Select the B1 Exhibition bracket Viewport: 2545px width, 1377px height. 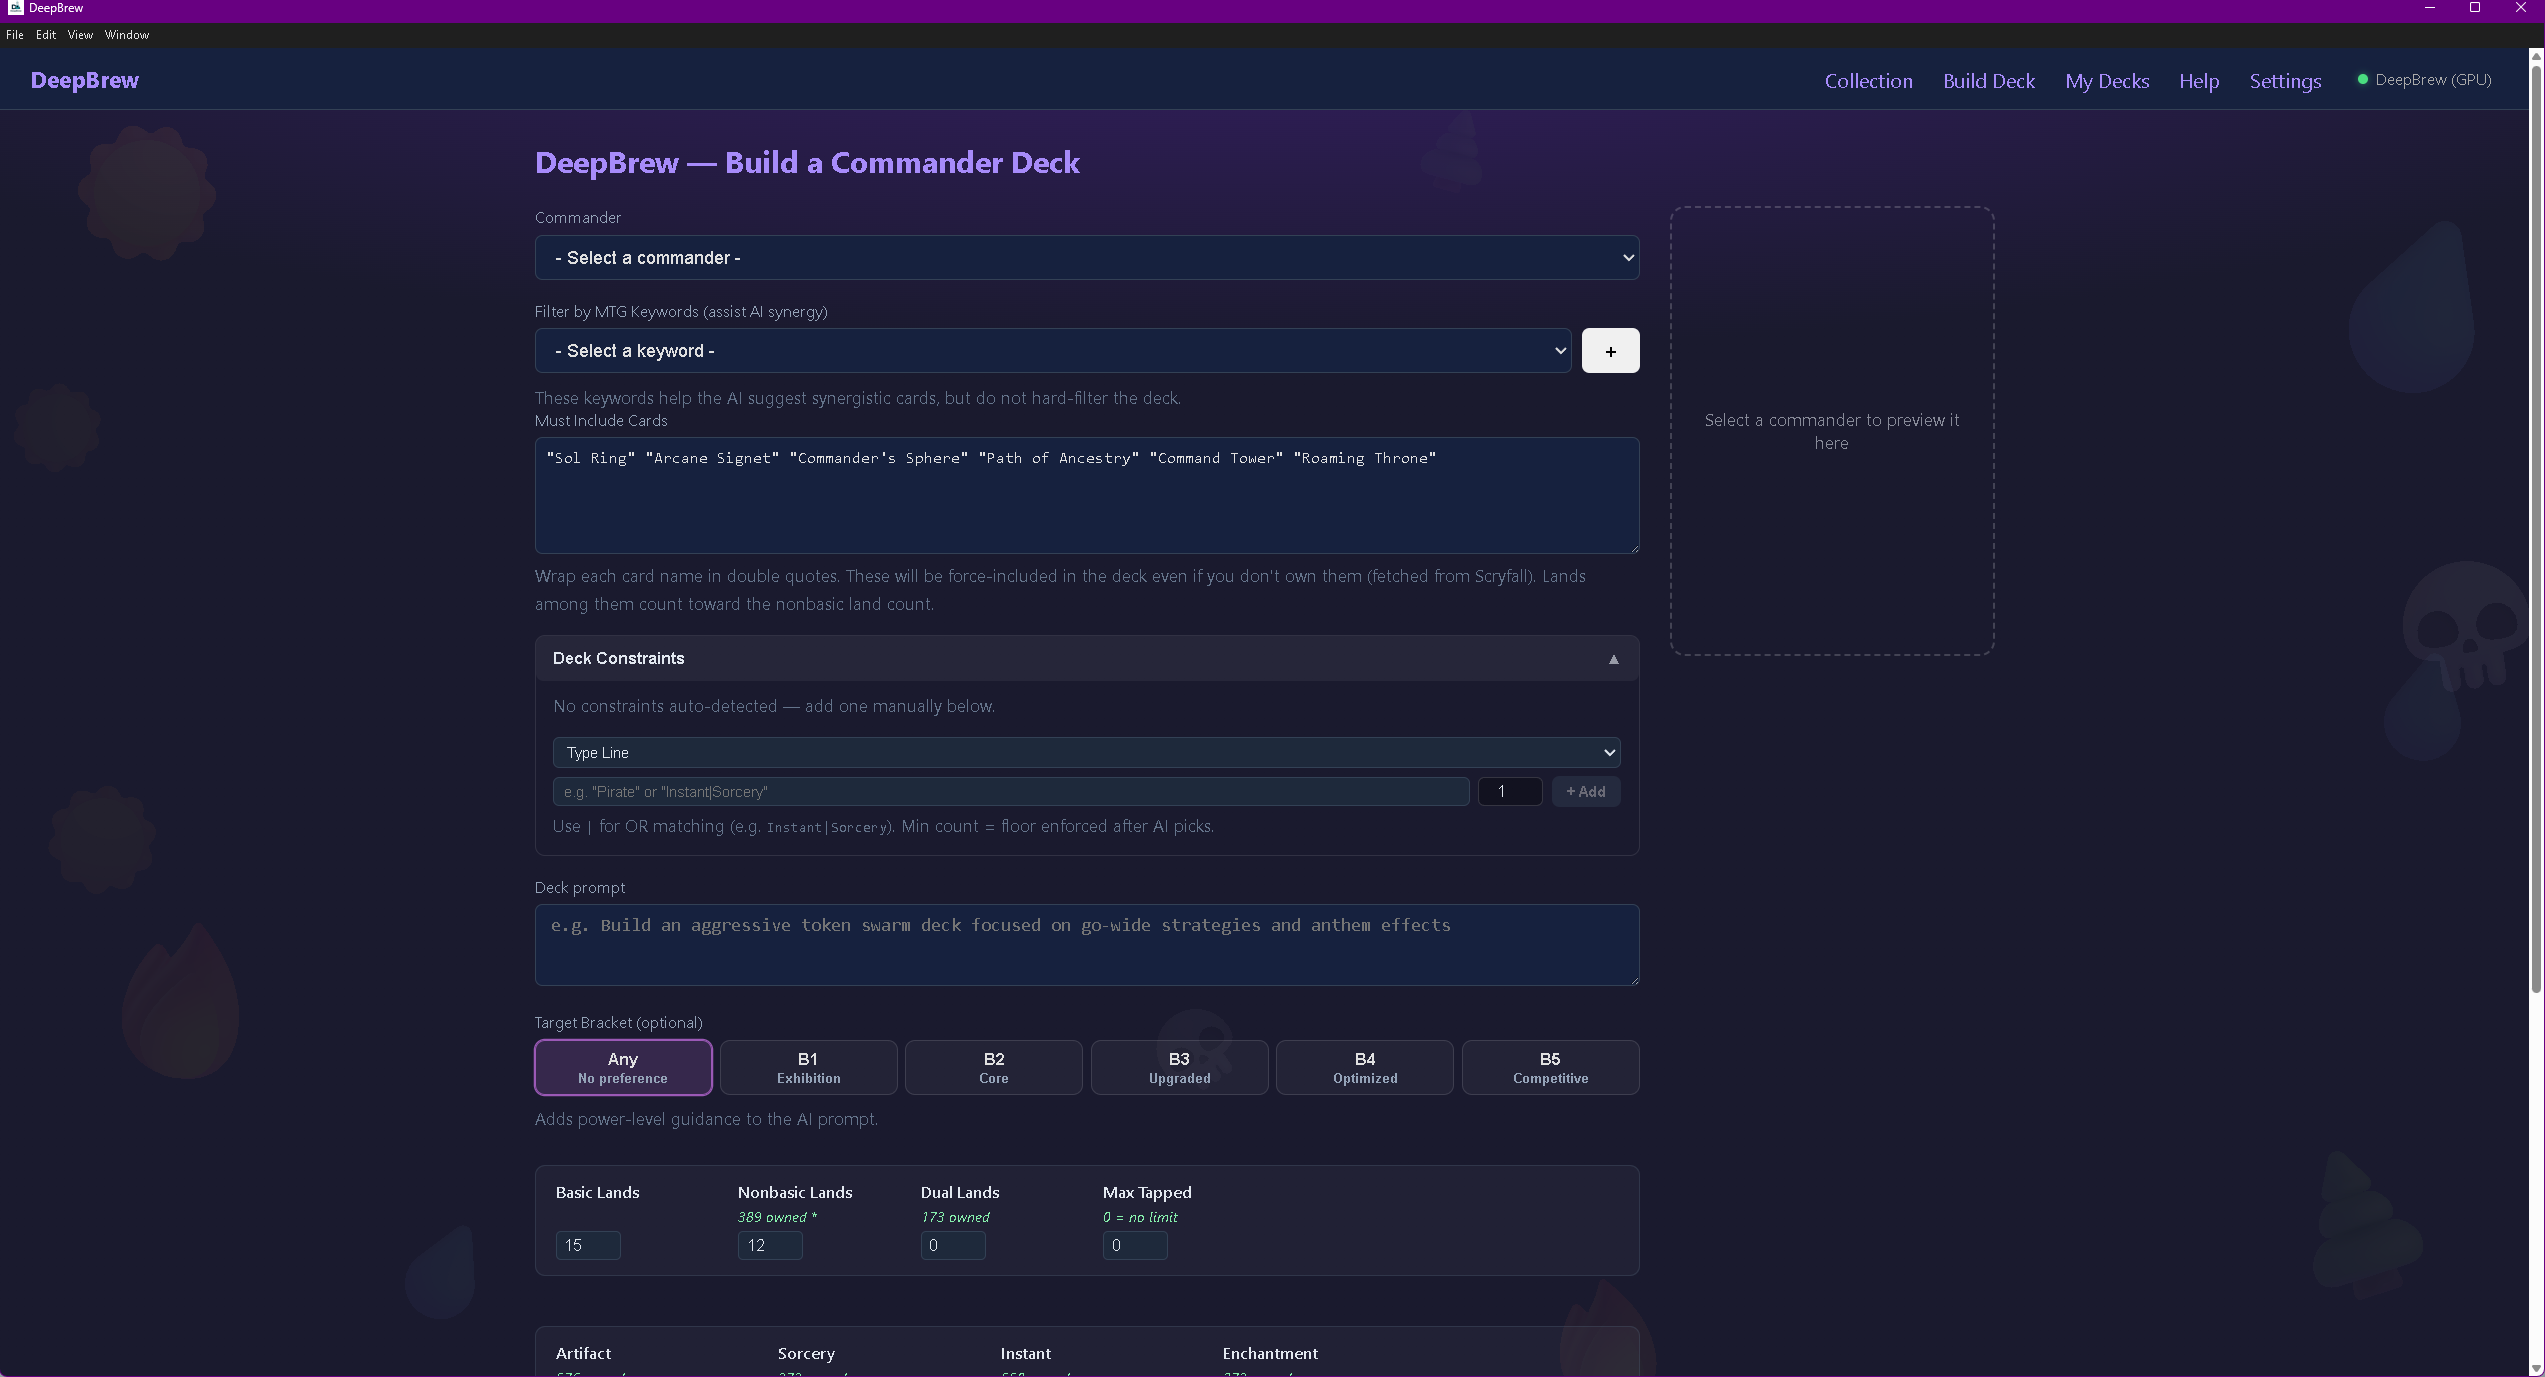pyautogui.click(x=808, y=1067)
